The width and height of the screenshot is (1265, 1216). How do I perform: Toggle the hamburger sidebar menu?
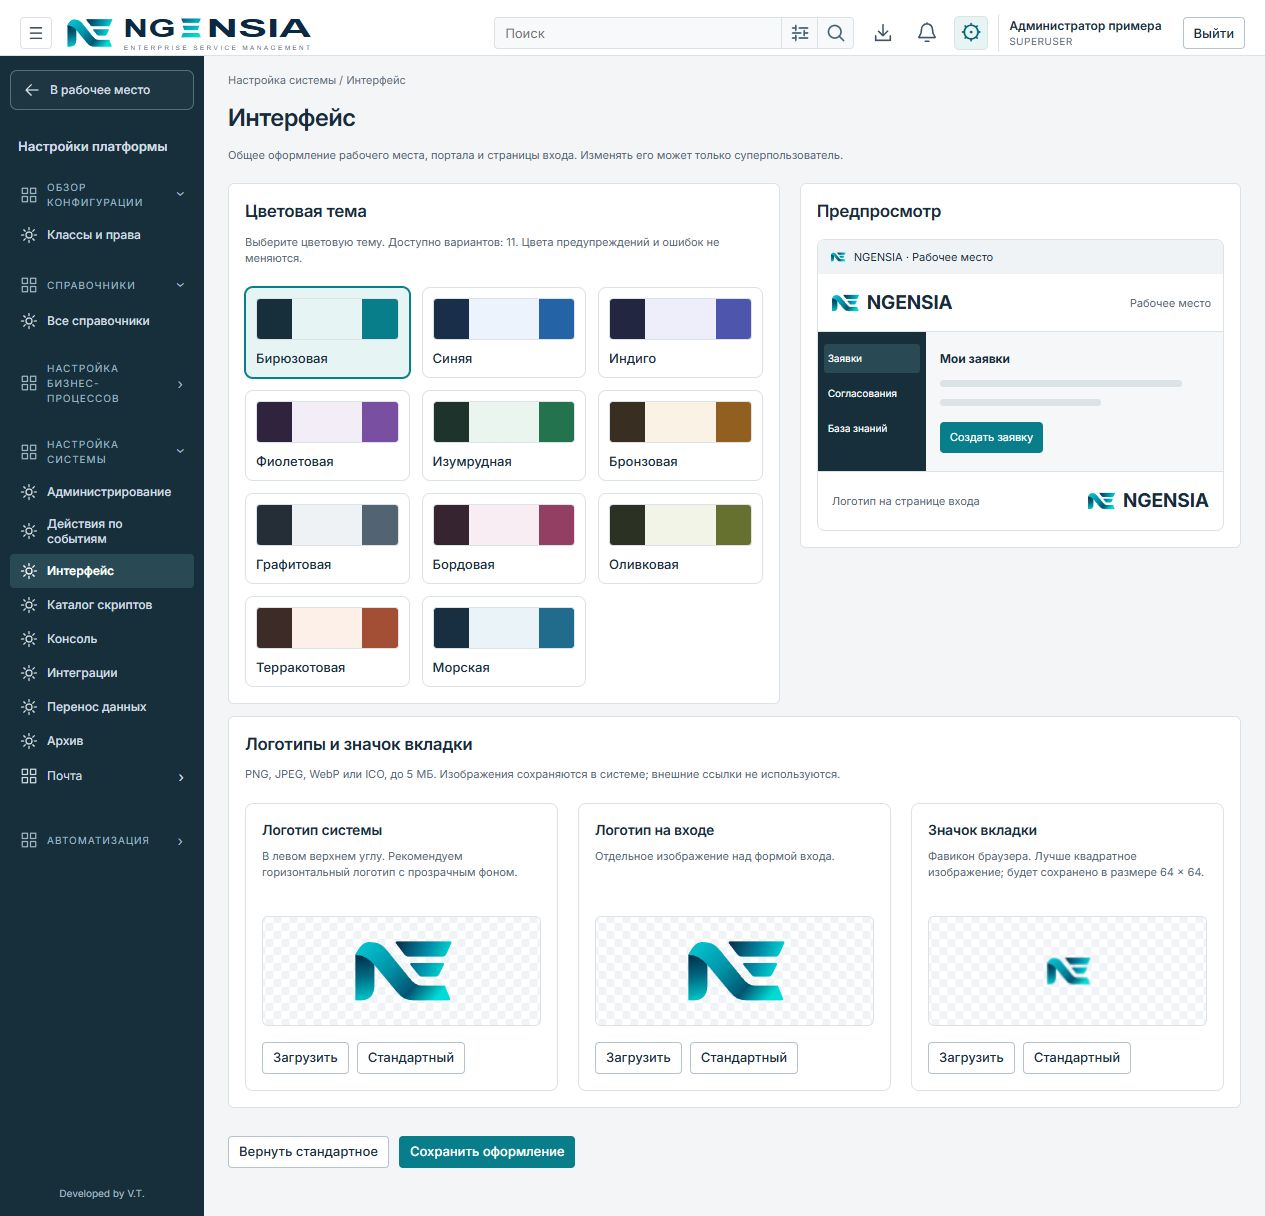click(36, 33)
